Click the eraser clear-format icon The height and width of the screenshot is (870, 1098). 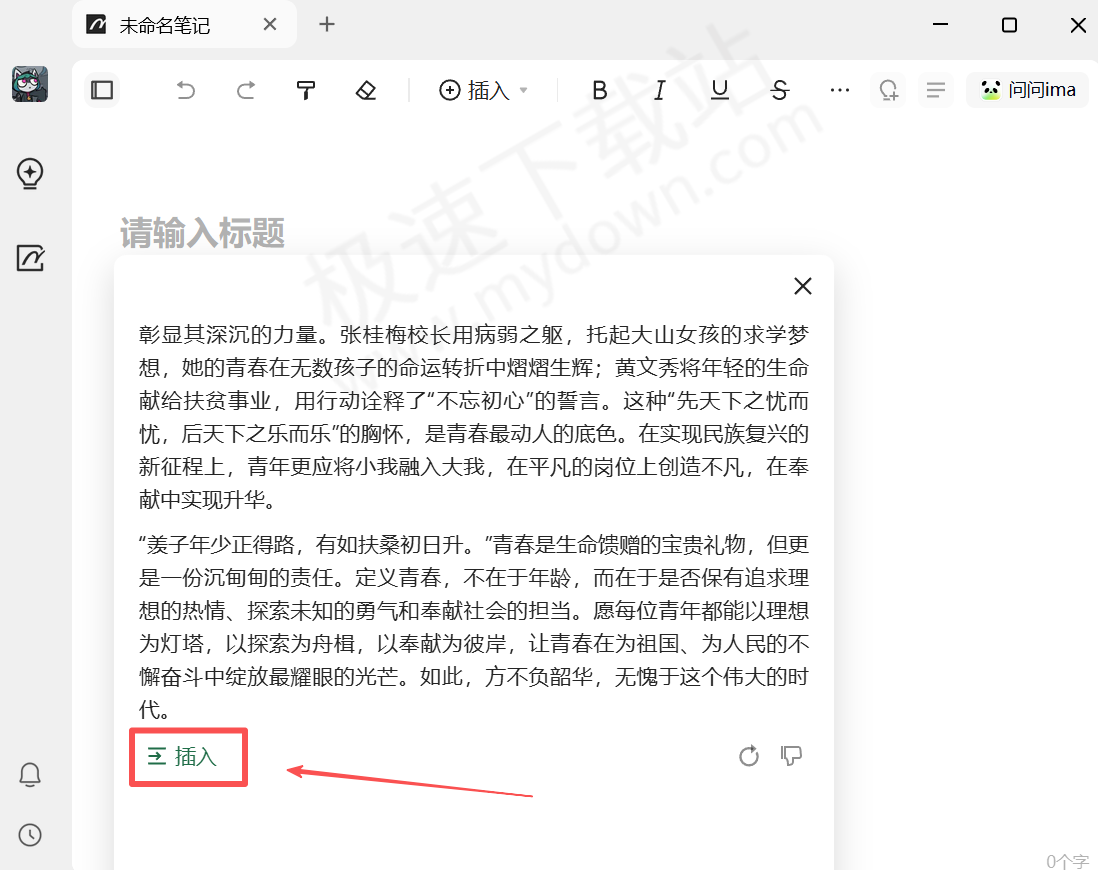click(366, 91)
